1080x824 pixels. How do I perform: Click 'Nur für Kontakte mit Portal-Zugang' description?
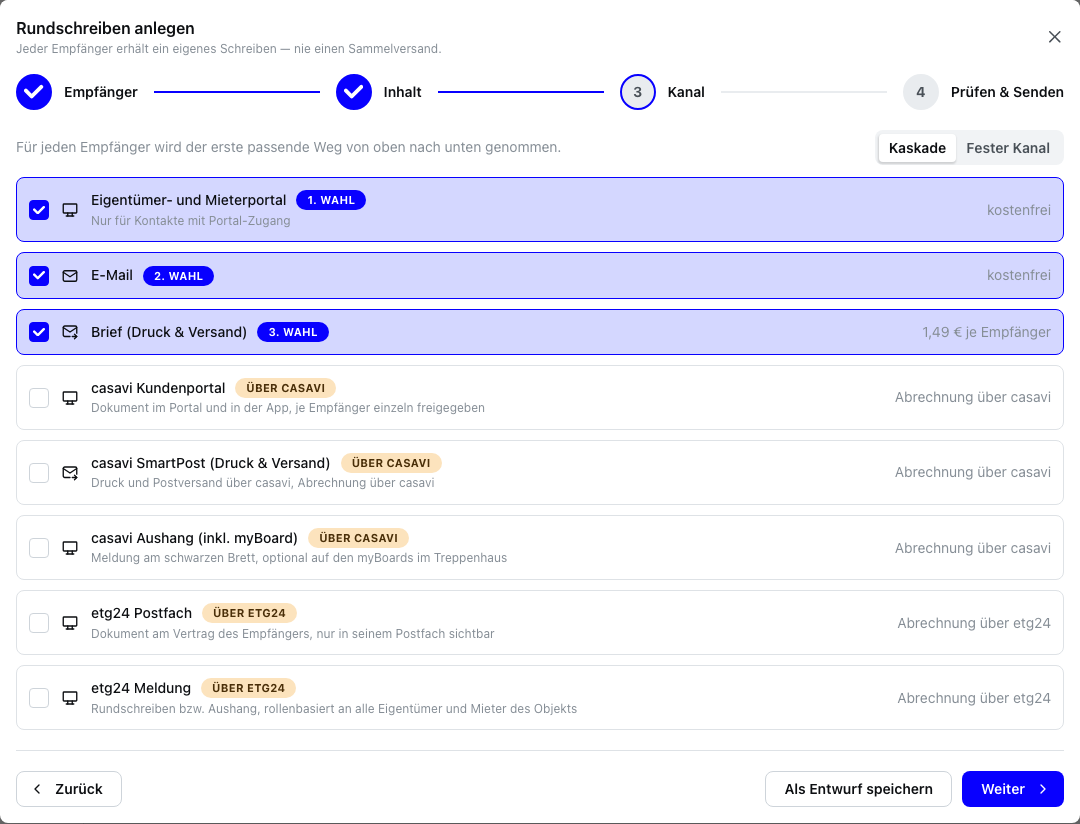pos(191,221)
